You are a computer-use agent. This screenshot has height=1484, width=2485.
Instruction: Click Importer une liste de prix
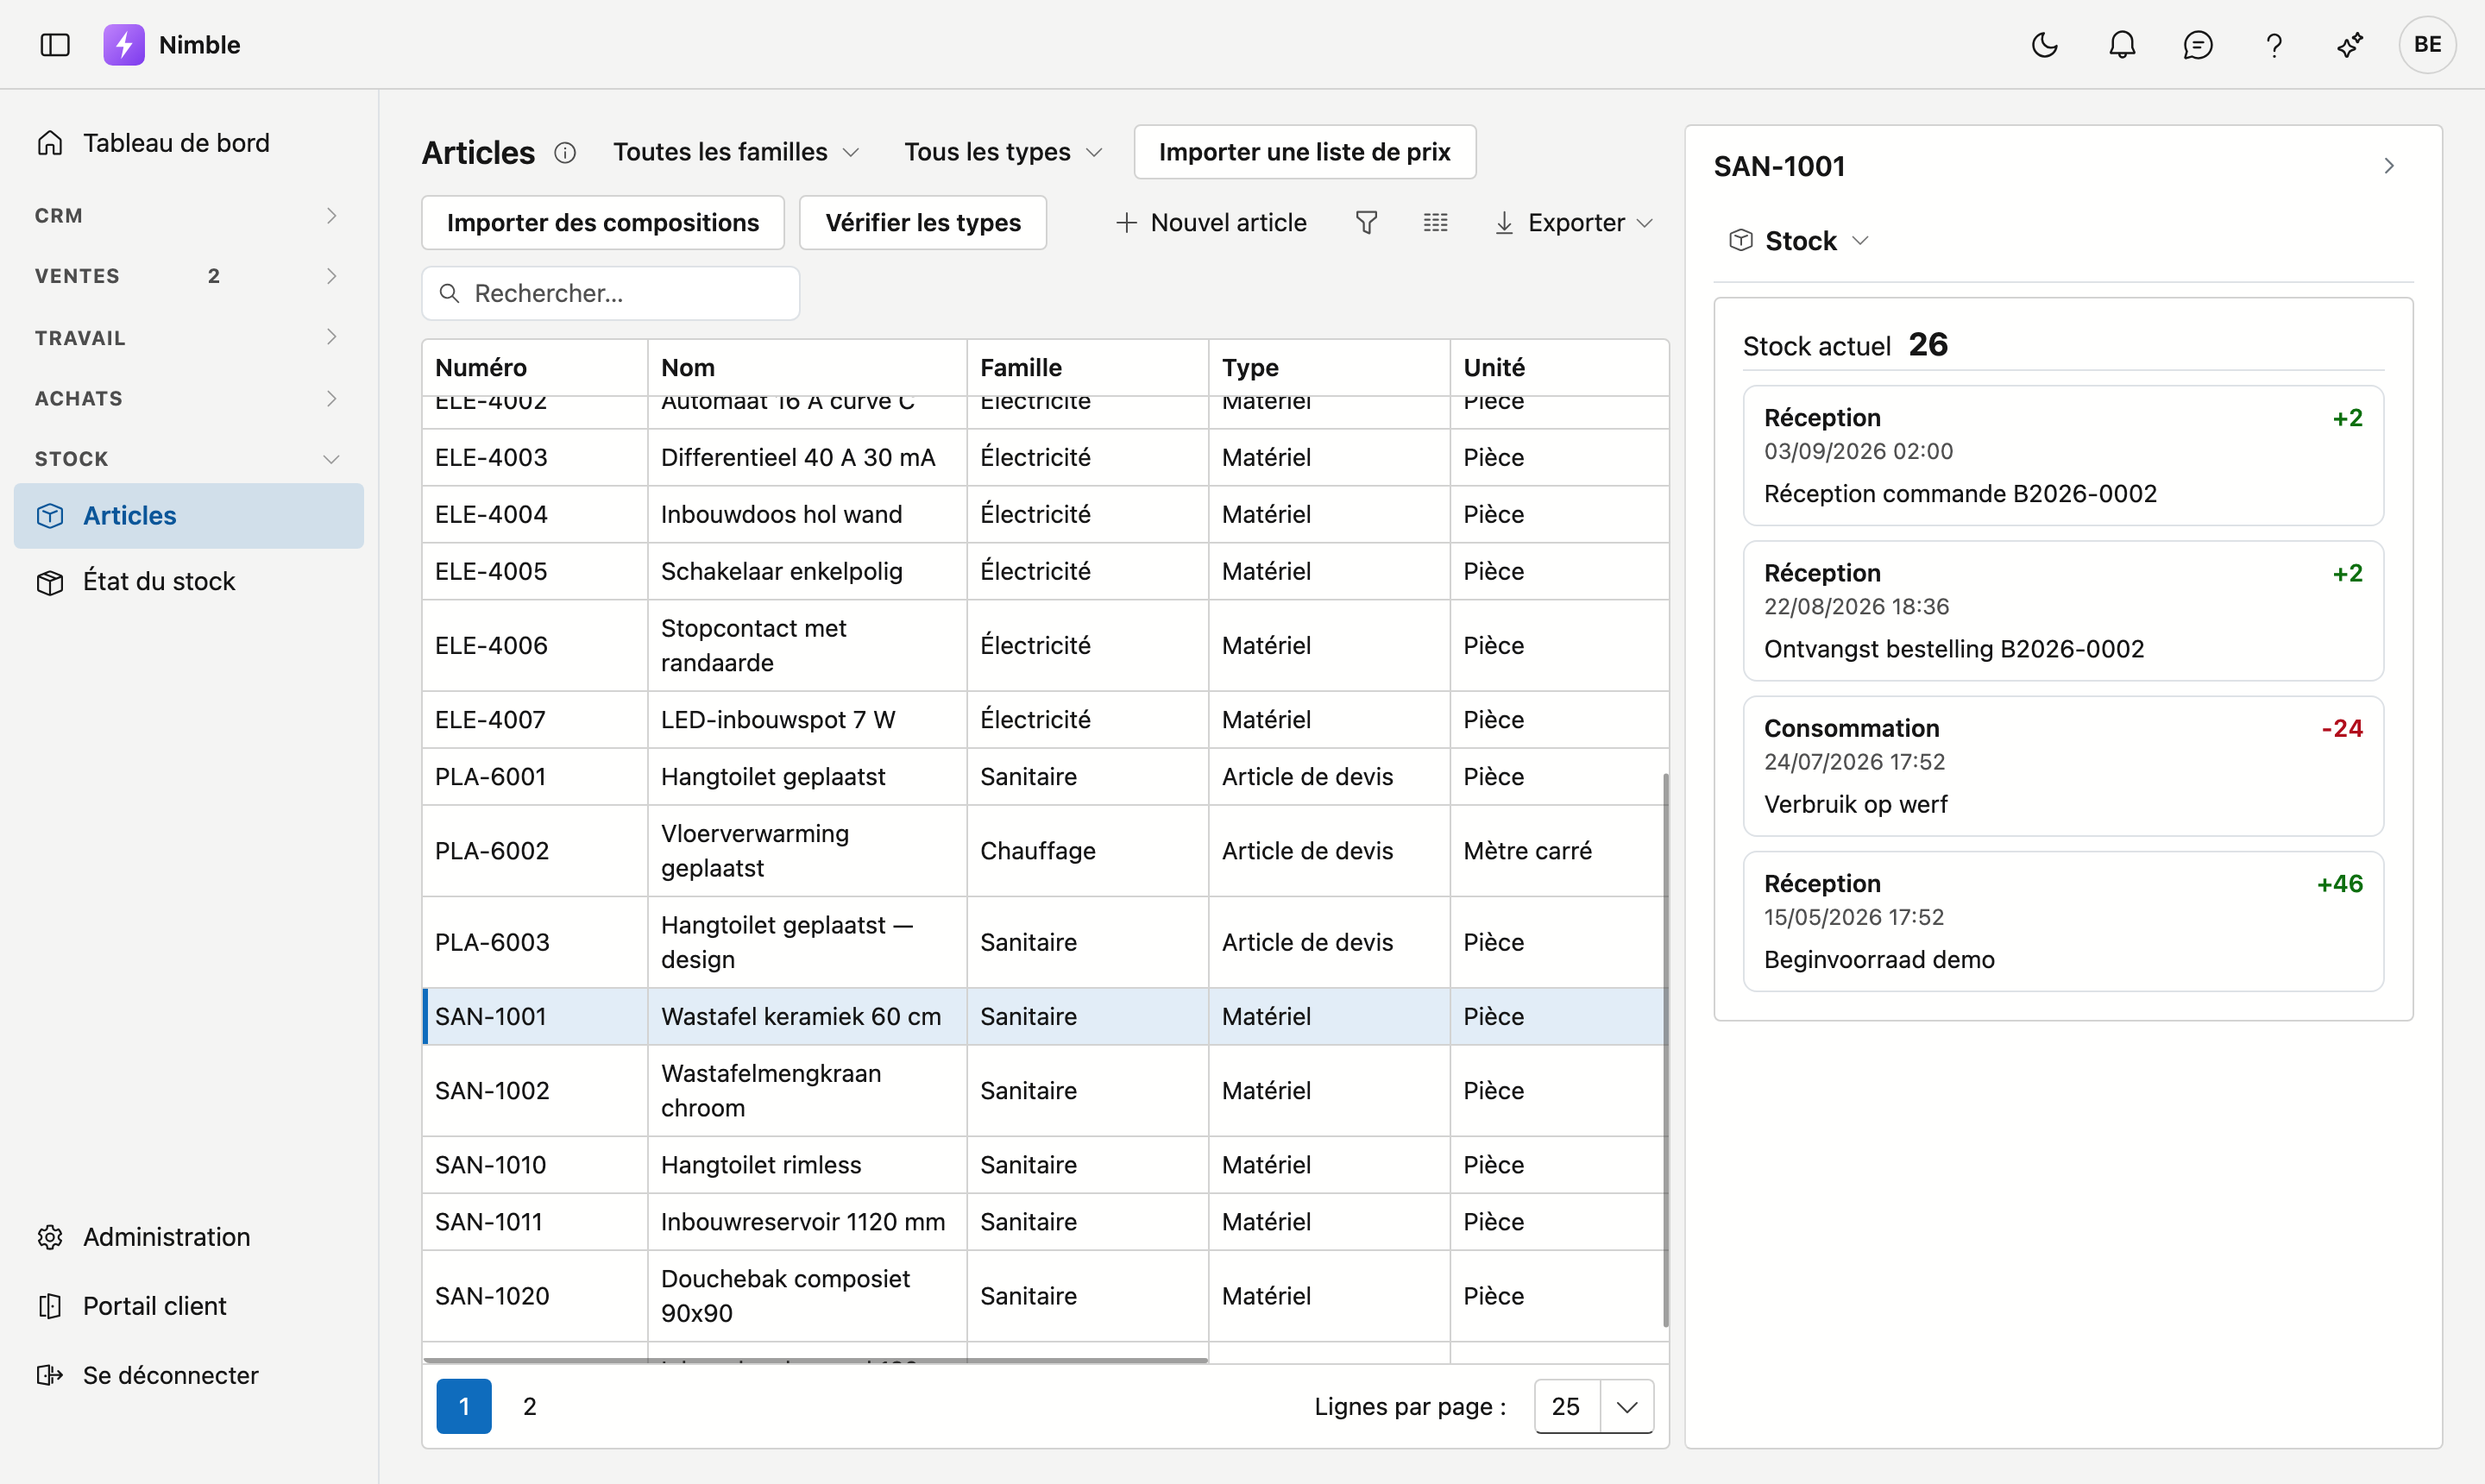pyautogui.click(x=1305, y=152)
